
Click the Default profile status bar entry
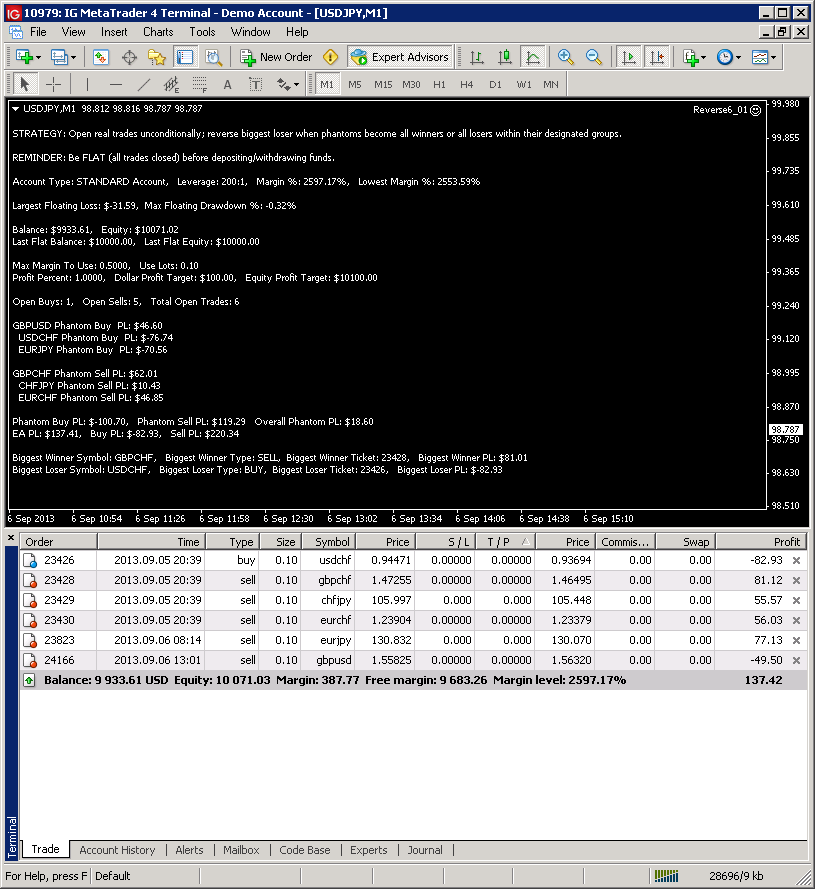coord(112,876)
